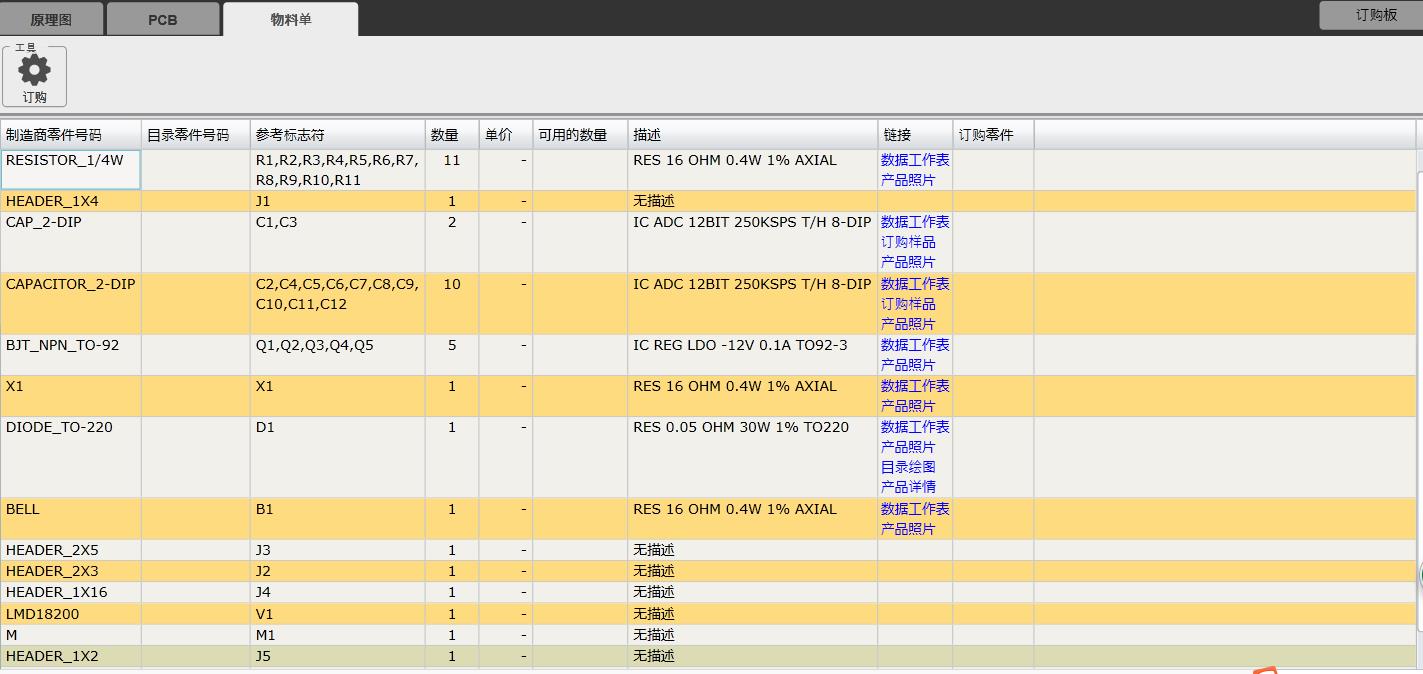This screenshot has height=674, width=1423.
Task: Open 产品照片 link for CAP_2-DIP
Action: click(x=908, y=262)
